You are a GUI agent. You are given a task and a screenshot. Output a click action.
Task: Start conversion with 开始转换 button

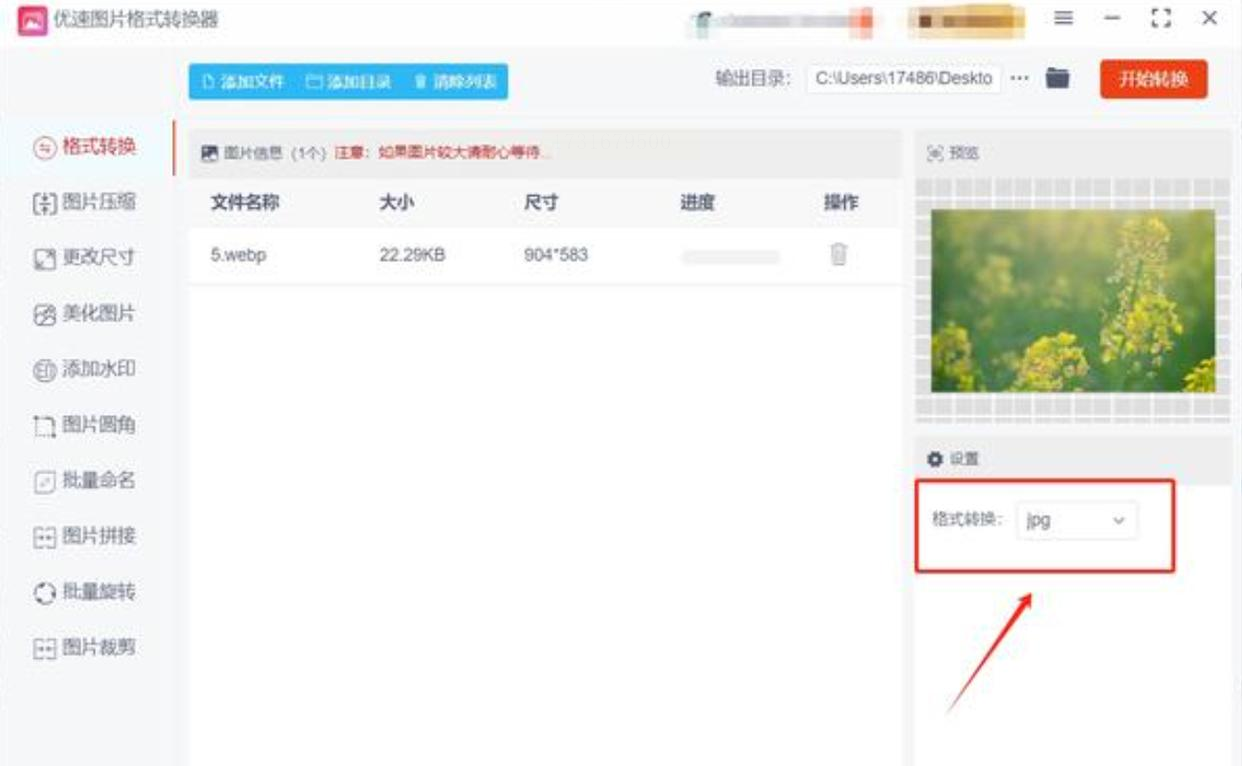(1153, 80)
